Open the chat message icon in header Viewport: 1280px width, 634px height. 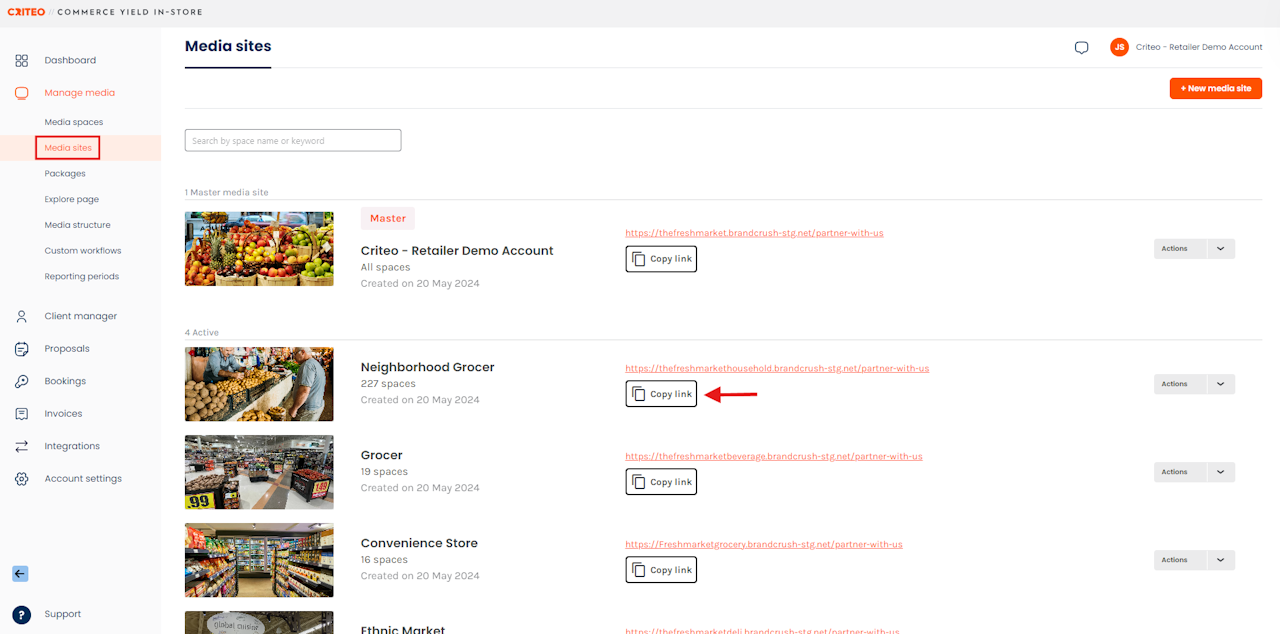coord(1081,47)
